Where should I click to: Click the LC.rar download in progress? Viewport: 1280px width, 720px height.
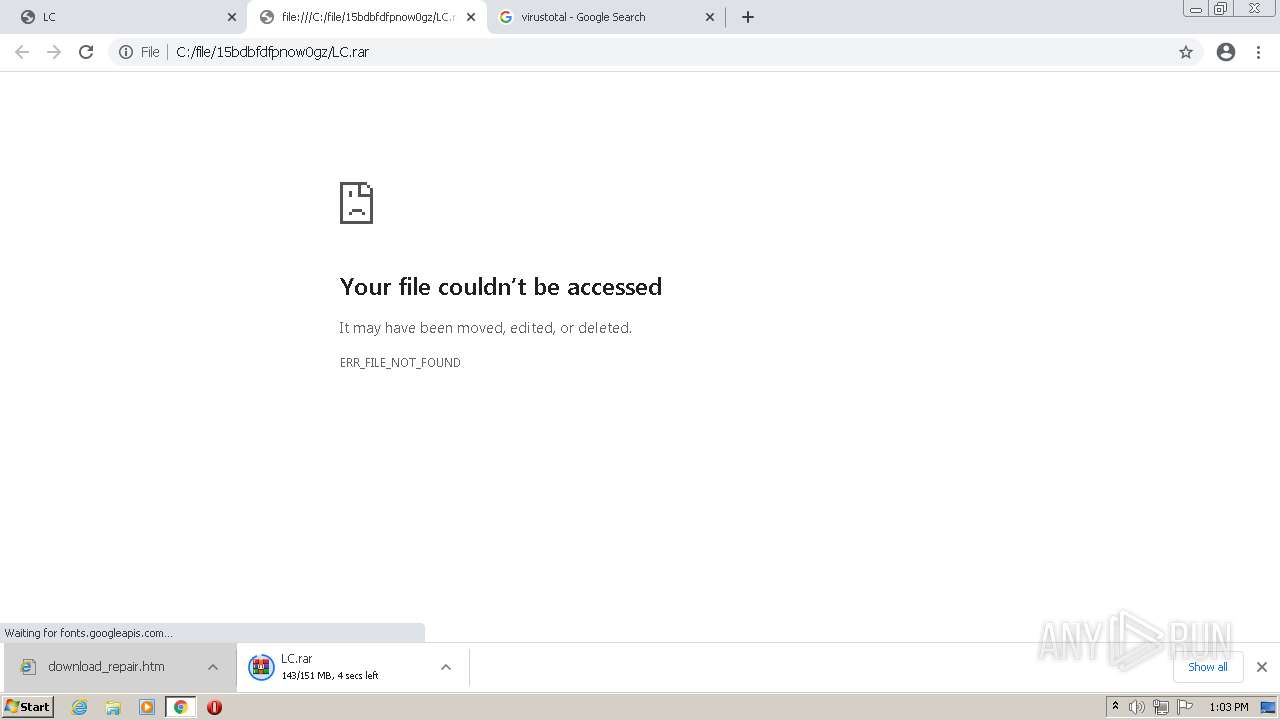(340, 667)
